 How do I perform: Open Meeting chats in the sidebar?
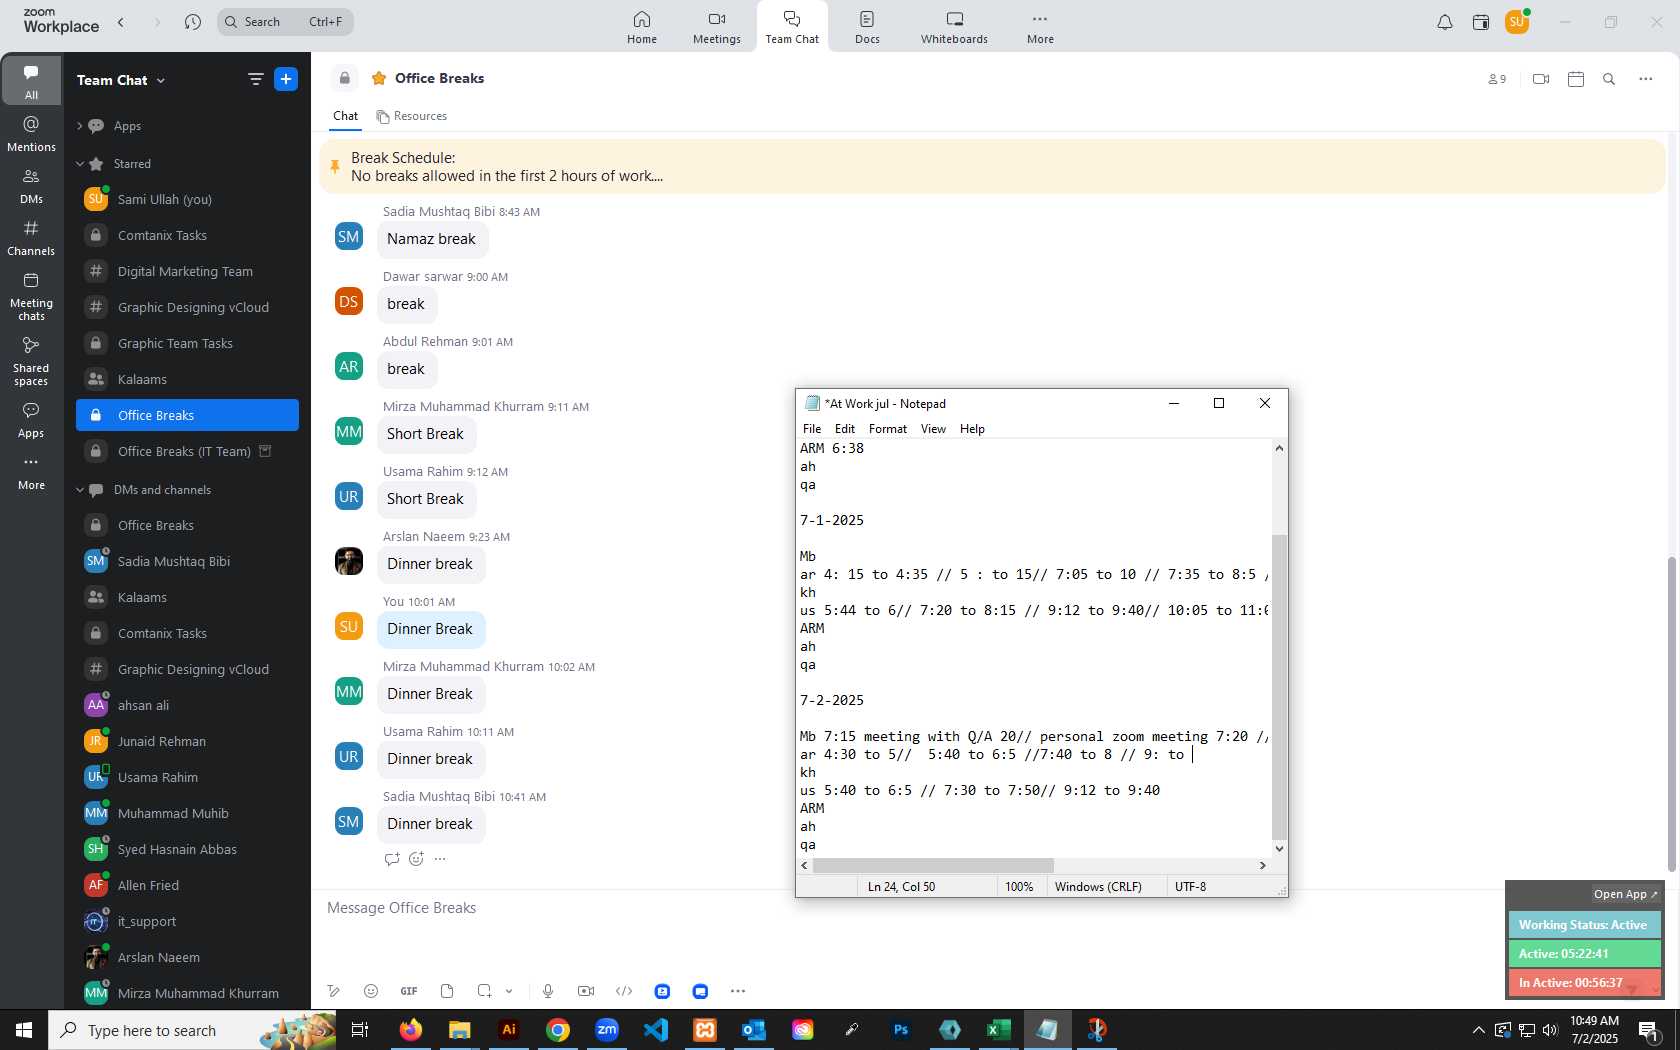coord(31,297)
